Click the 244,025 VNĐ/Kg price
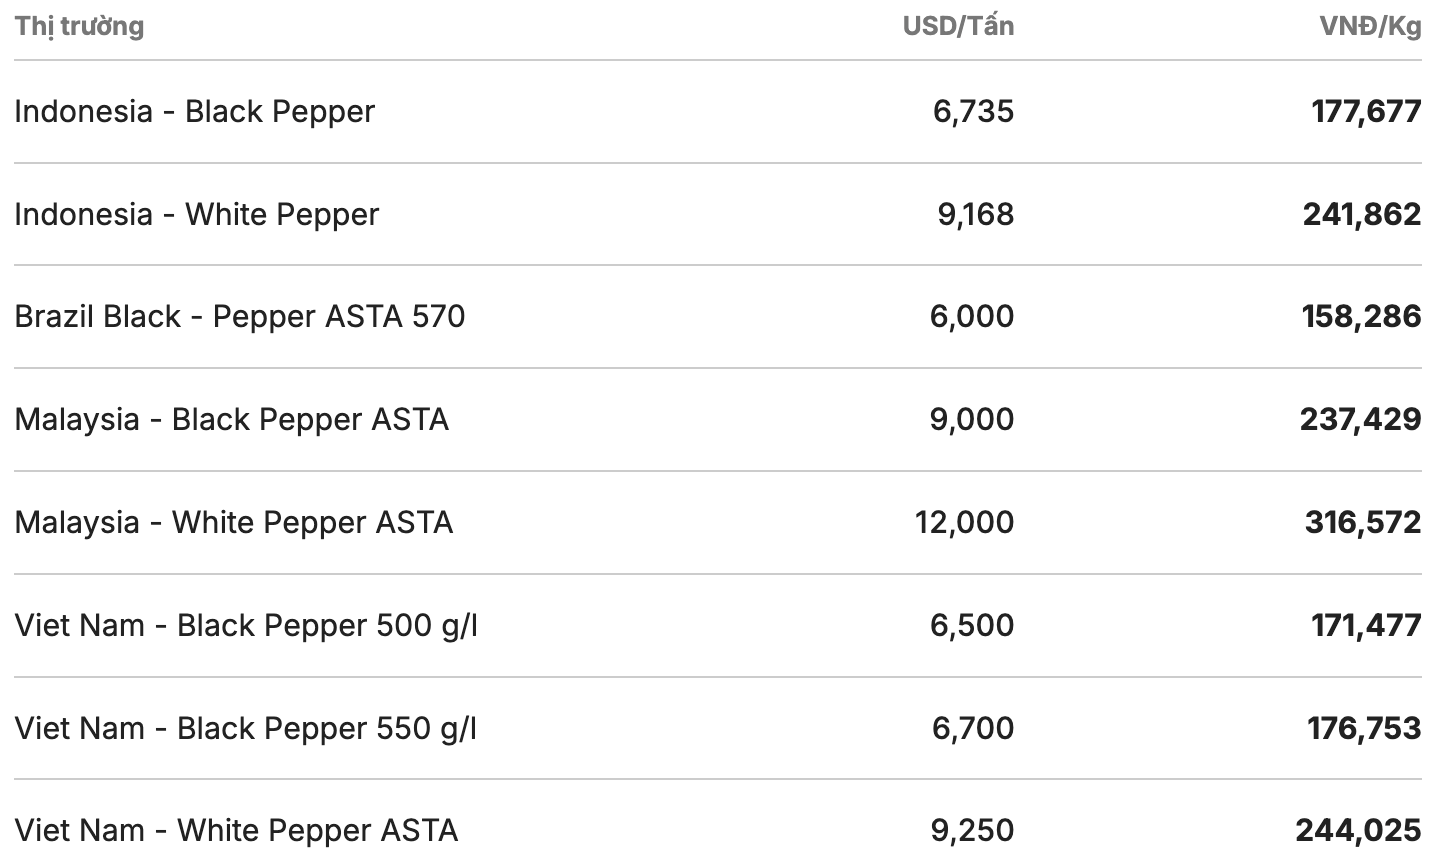 (1358, 830)
